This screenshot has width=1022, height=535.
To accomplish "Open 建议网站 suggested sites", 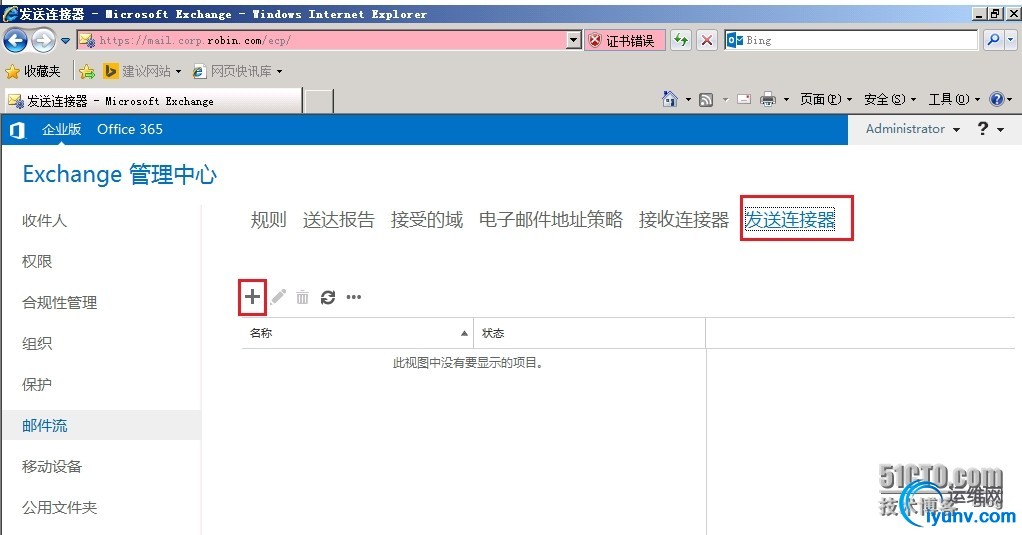I will 142,71.
